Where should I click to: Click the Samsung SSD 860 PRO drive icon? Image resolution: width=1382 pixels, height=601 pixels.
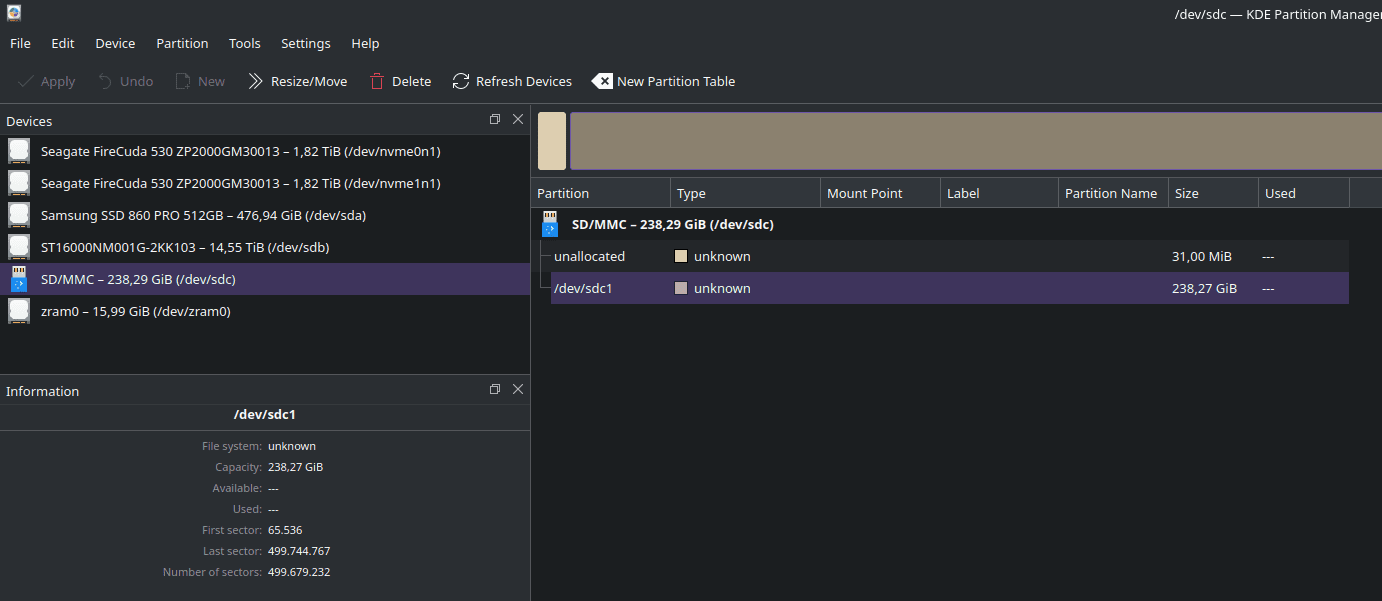click(x=19, y=215)
